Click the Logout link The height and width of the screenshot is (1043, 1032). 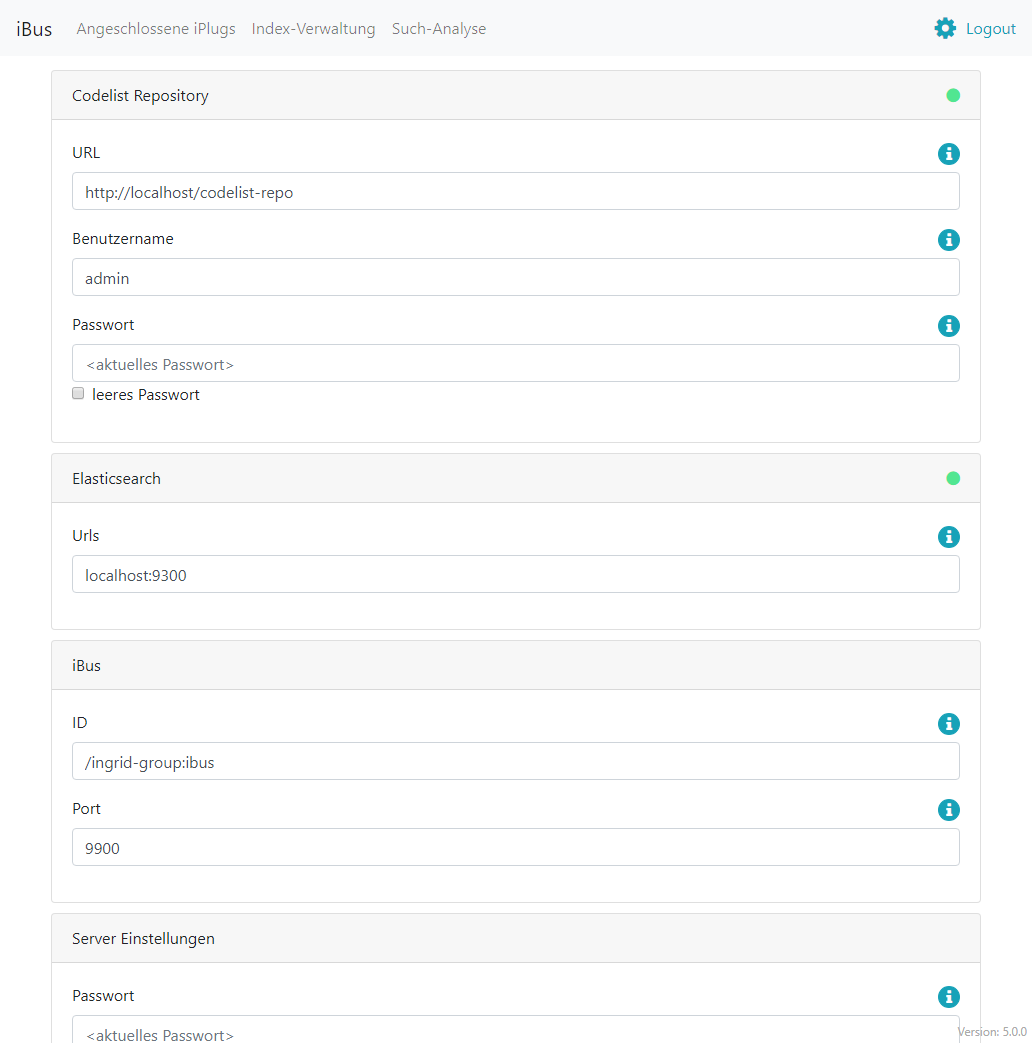click(x=990, y=29)
